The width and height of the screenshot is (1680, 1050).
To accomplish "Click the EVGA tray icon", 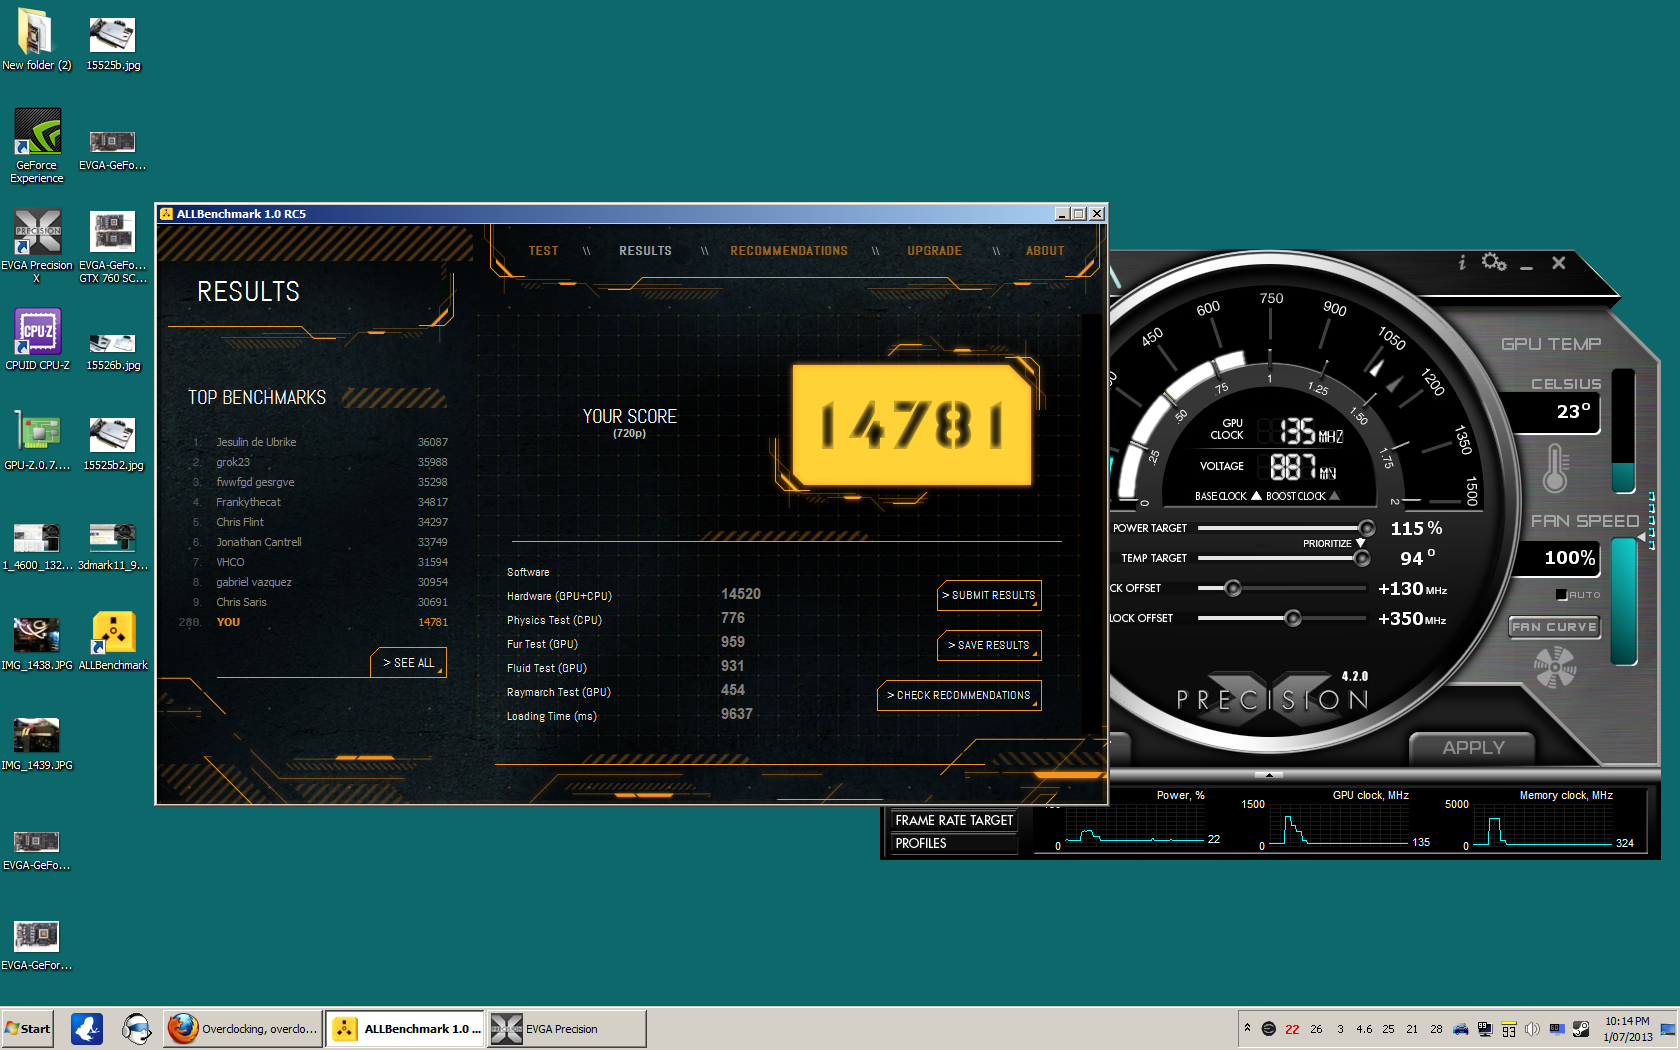I will [1268, 1028].
